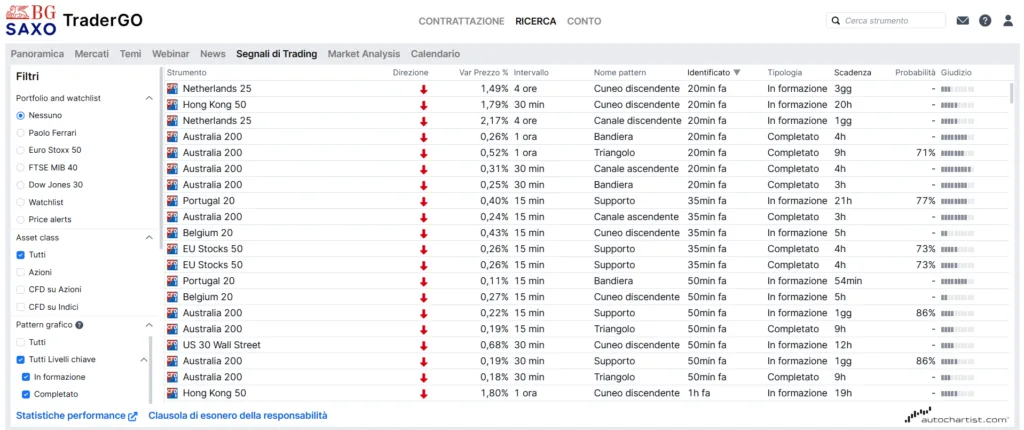Click the CFD icon of Hong Kong 50 30 min row
This screenshot has width=1024, height=430.
click(x=172, y=105)
